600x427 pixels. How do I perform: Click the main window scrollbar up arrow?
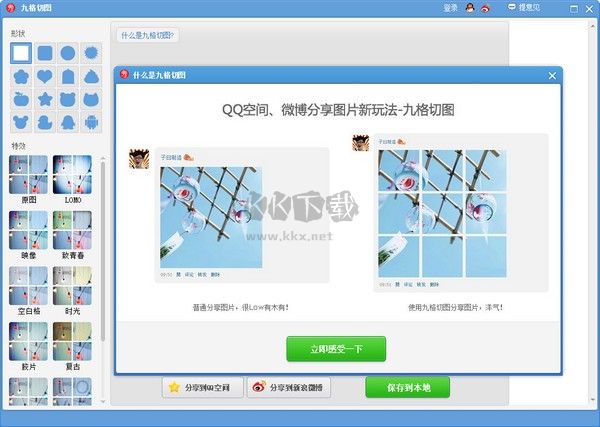click(x=594, y=26)
